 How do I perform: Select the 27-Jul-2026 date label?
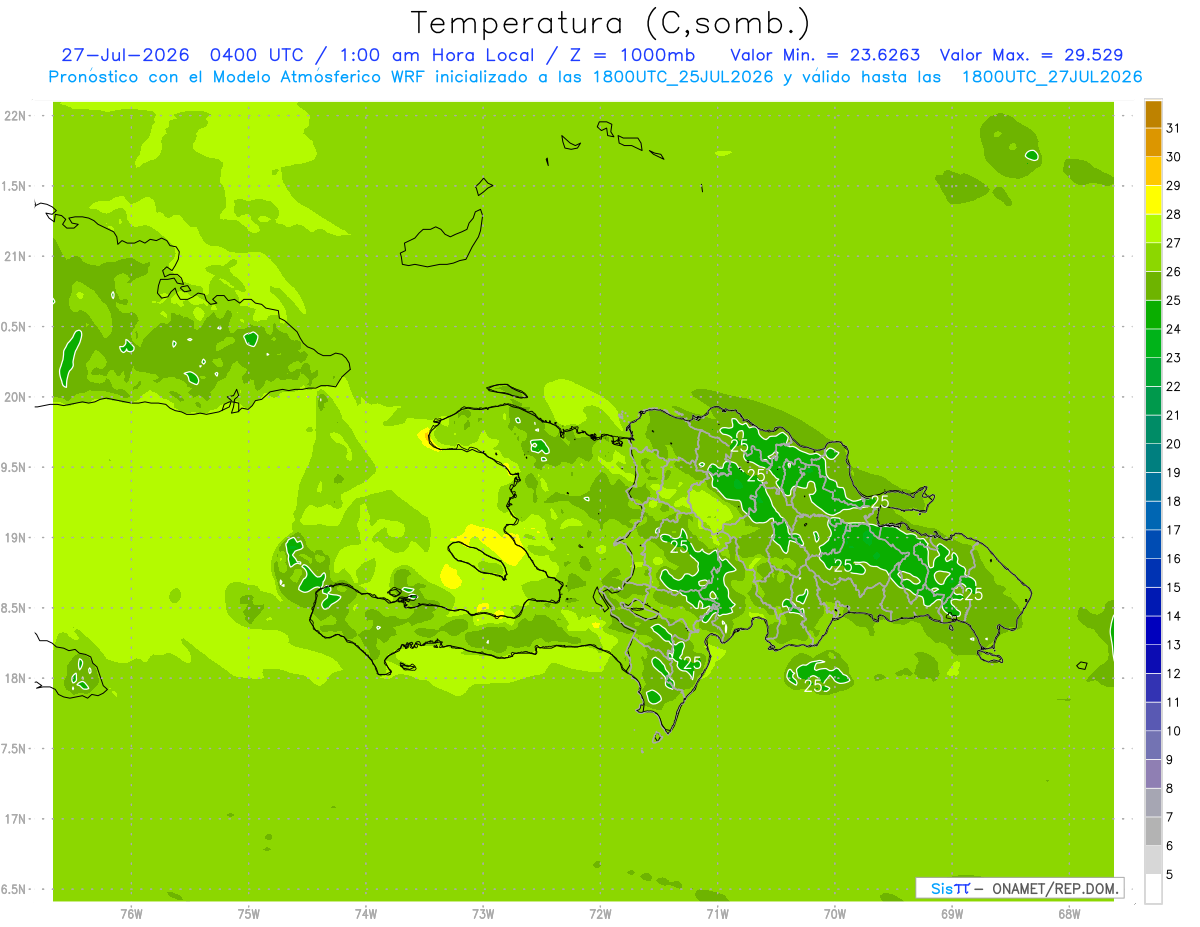pyautogui.click(x=125, y=55)
